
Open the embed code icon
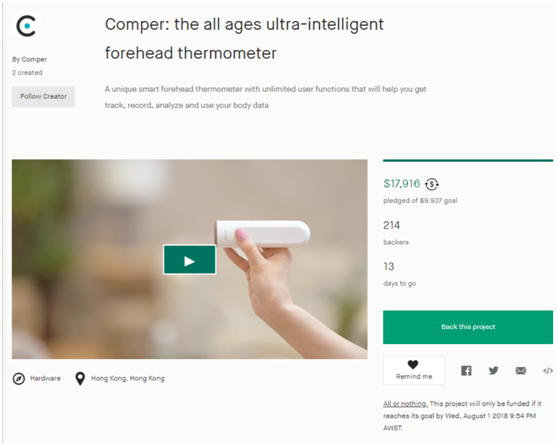tap(548, 371)
